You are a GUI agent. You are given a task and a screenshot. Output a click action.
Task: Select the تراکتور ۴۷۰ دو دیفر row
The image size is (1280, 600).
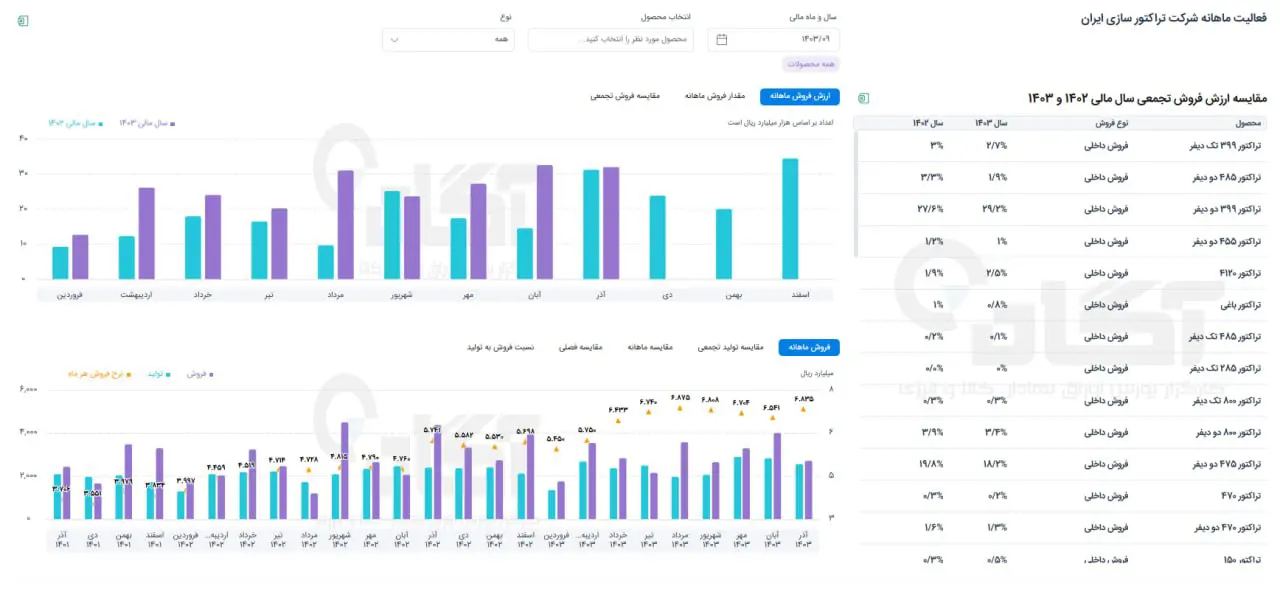coord(1061,527)
